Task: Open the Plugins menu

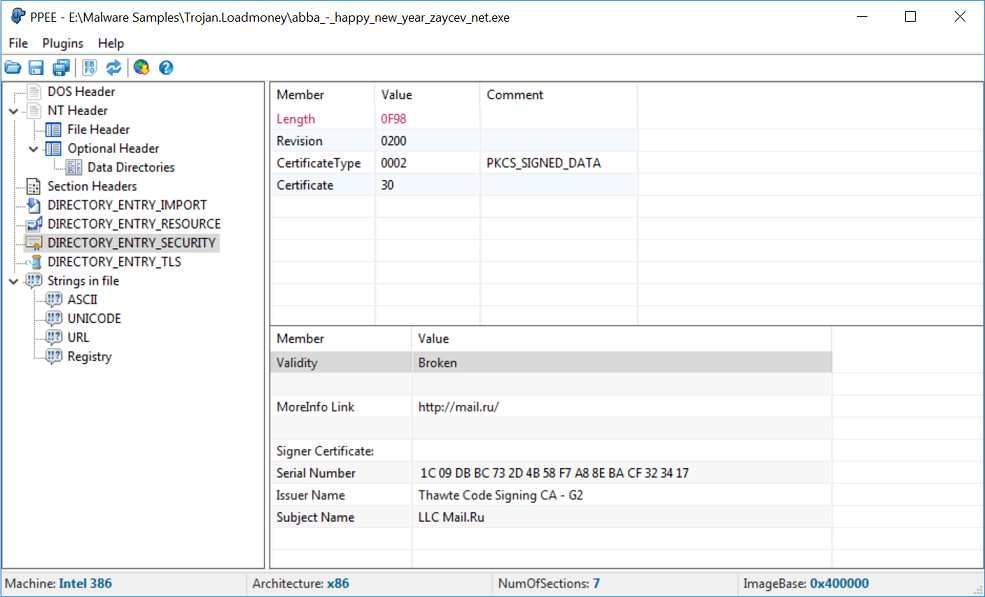Action: click(x=63, y=43)
